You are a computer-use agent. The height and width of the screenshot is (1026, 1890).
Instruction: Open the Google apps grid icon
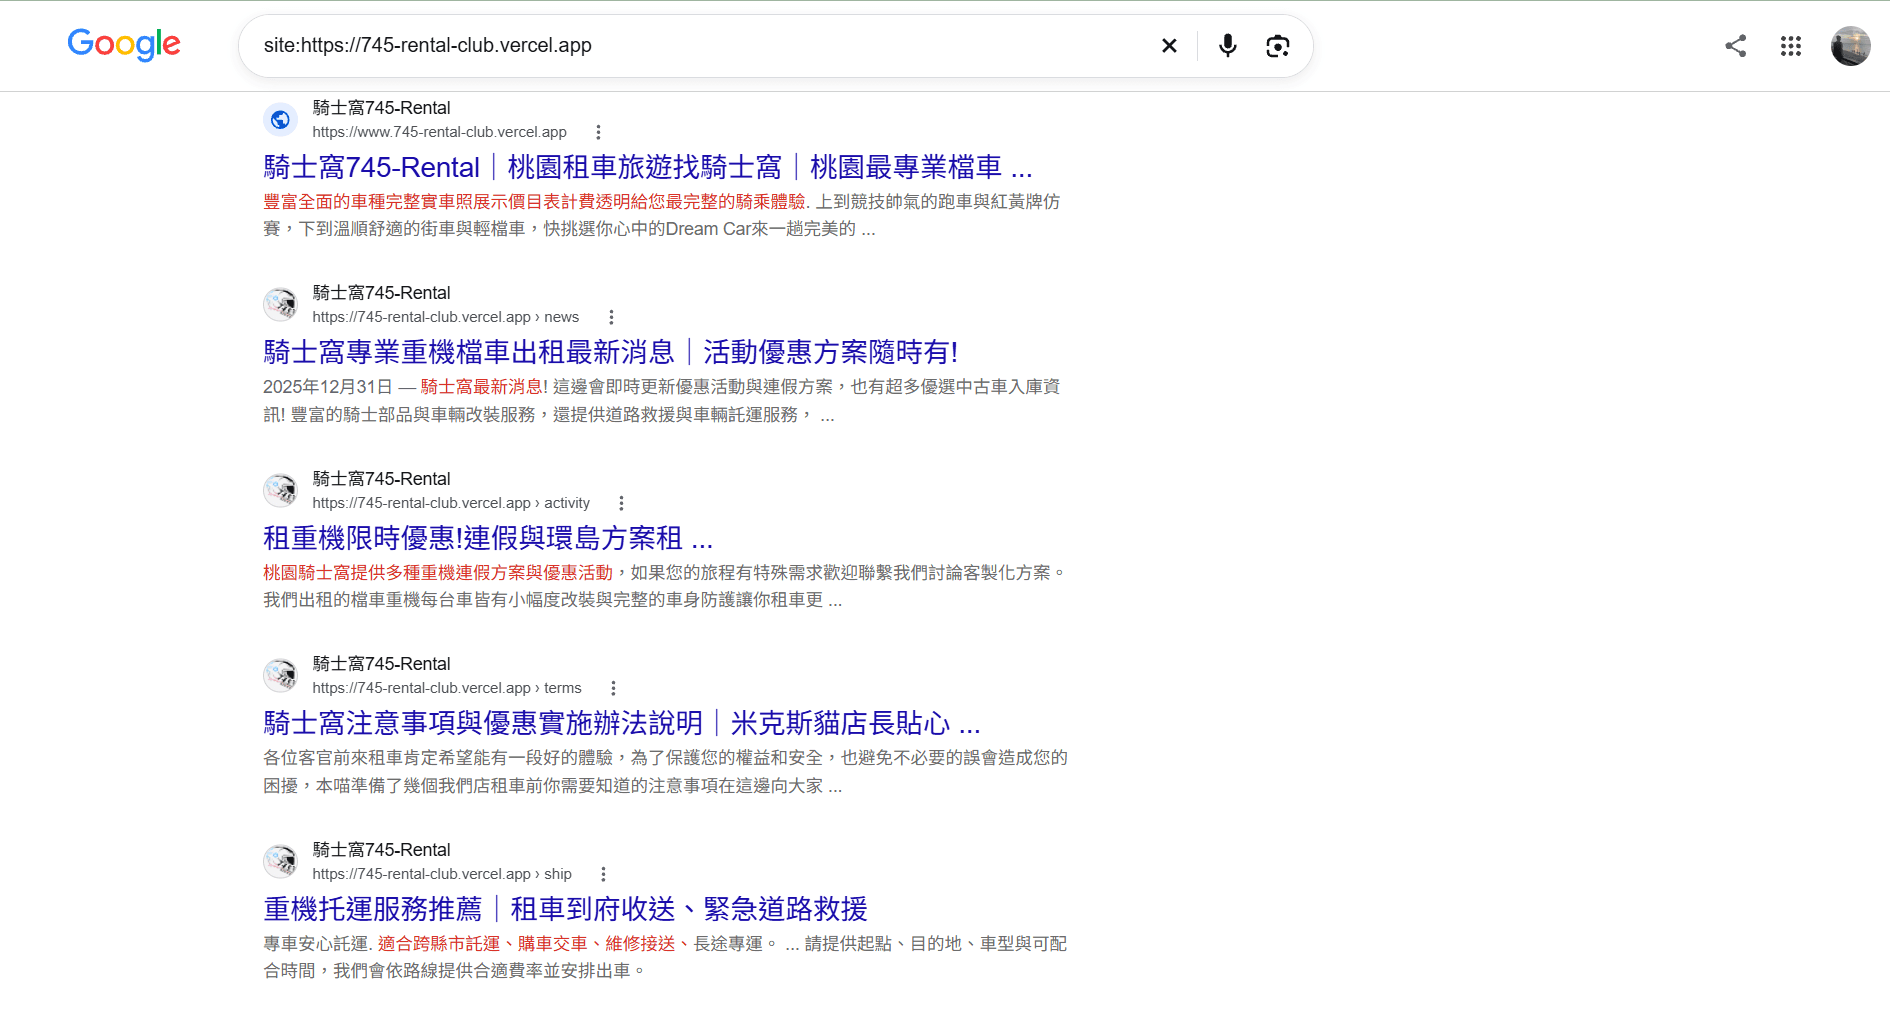[x=1791, y=46]
